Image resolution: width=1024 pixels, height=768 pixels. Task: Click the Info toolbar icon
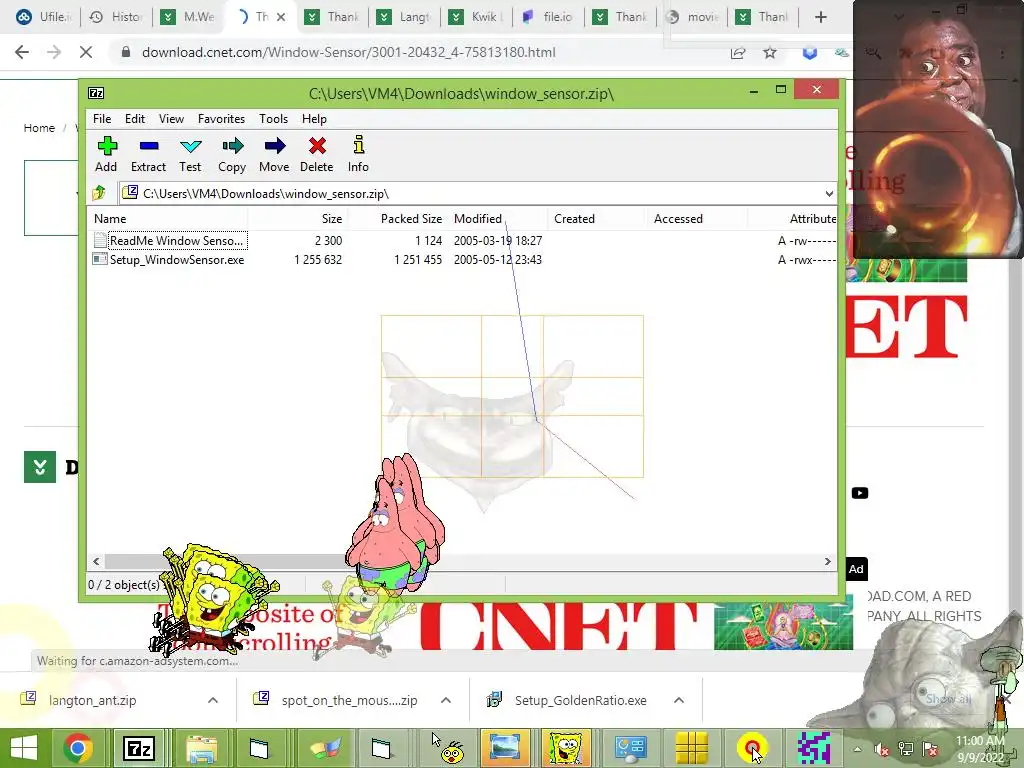(x=358, y=154)
